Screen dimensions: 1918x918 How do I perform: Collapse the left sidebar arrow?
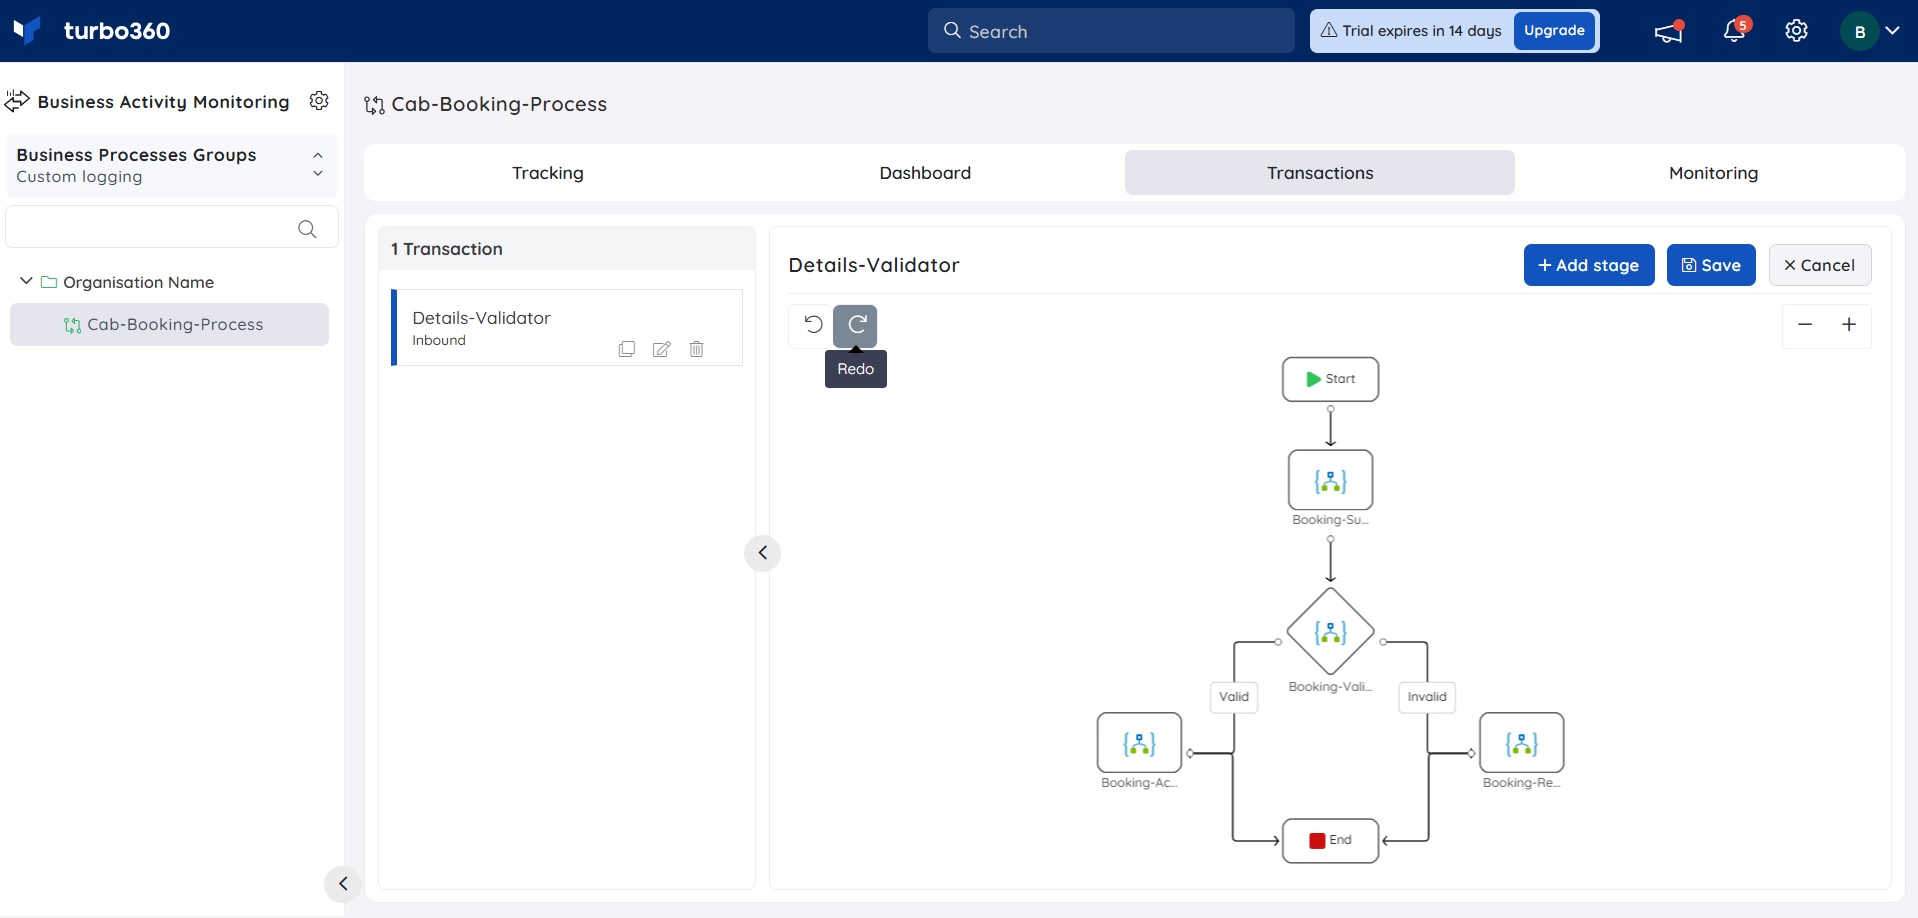click(x=343, y=884)
